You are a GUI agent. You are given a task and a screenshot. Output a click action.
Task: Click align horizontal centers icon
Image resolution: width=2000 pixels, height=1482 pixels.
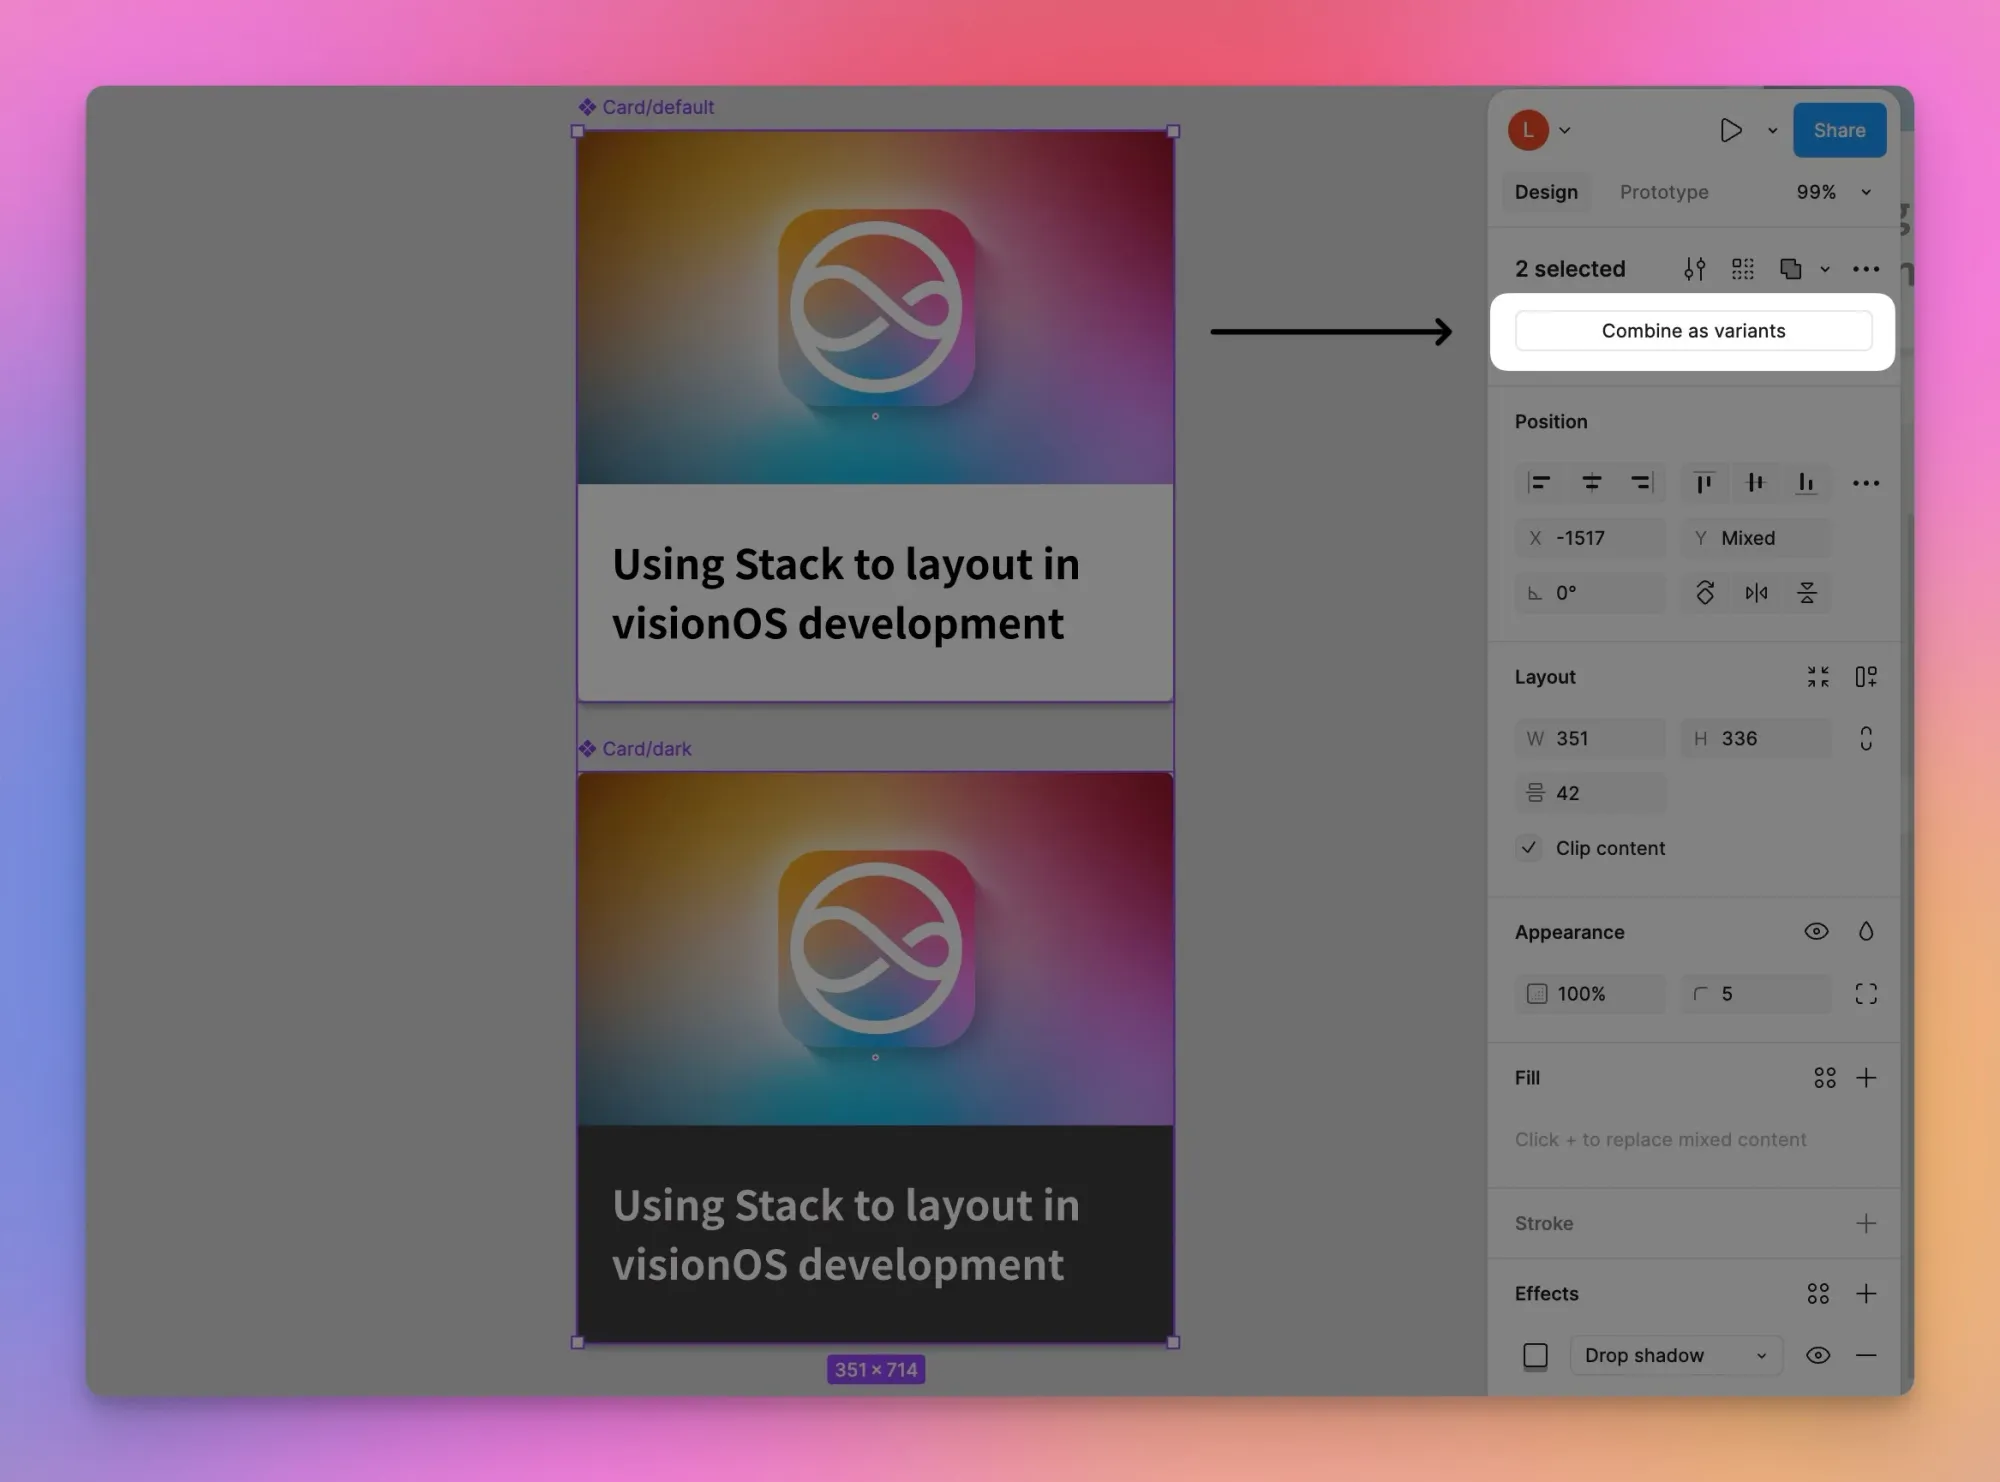click(1591, 483)
